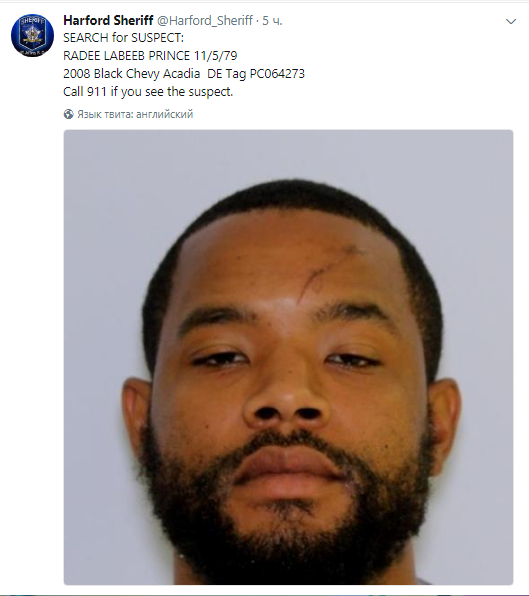This screenshot has height=596, width=529.
Task: Click the sheriff badge star in avatar
Action: point(32,35)
